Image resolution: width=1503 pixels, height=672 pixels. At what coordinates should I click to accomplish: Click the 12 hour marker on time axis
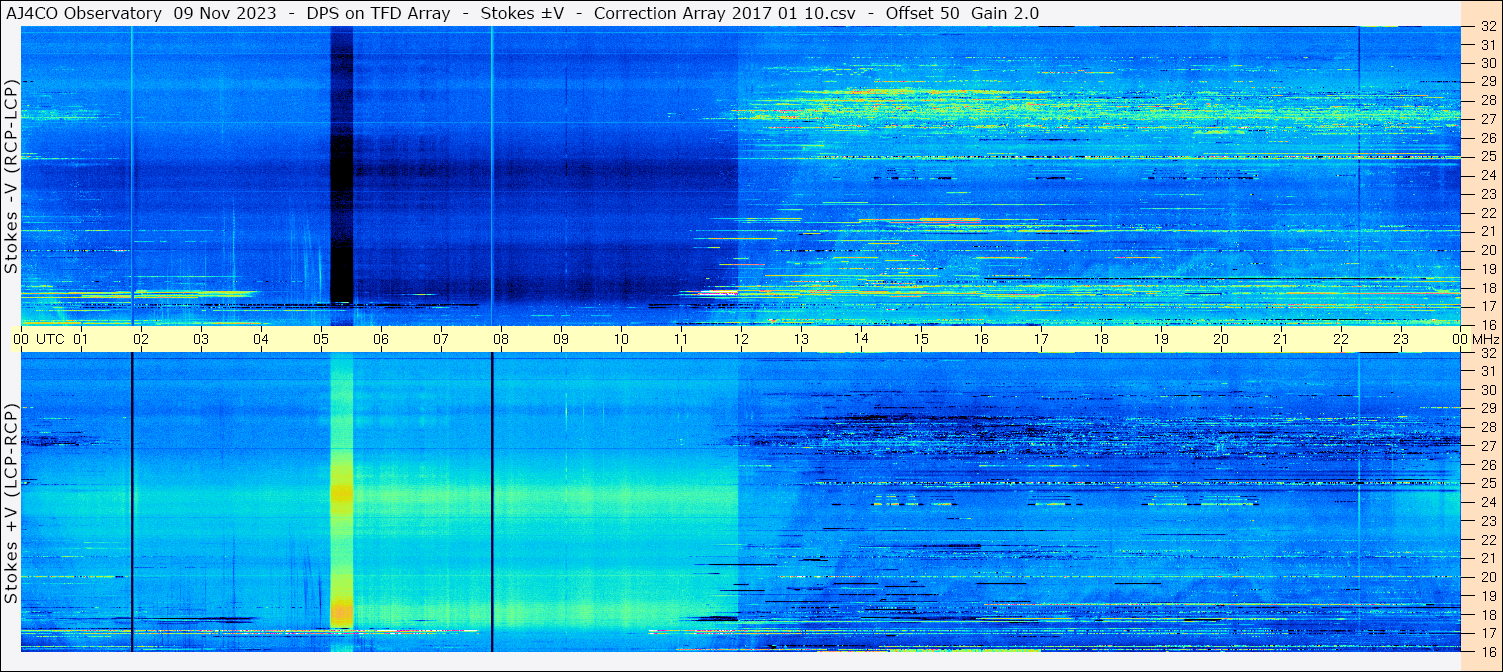tap(741, 339)
